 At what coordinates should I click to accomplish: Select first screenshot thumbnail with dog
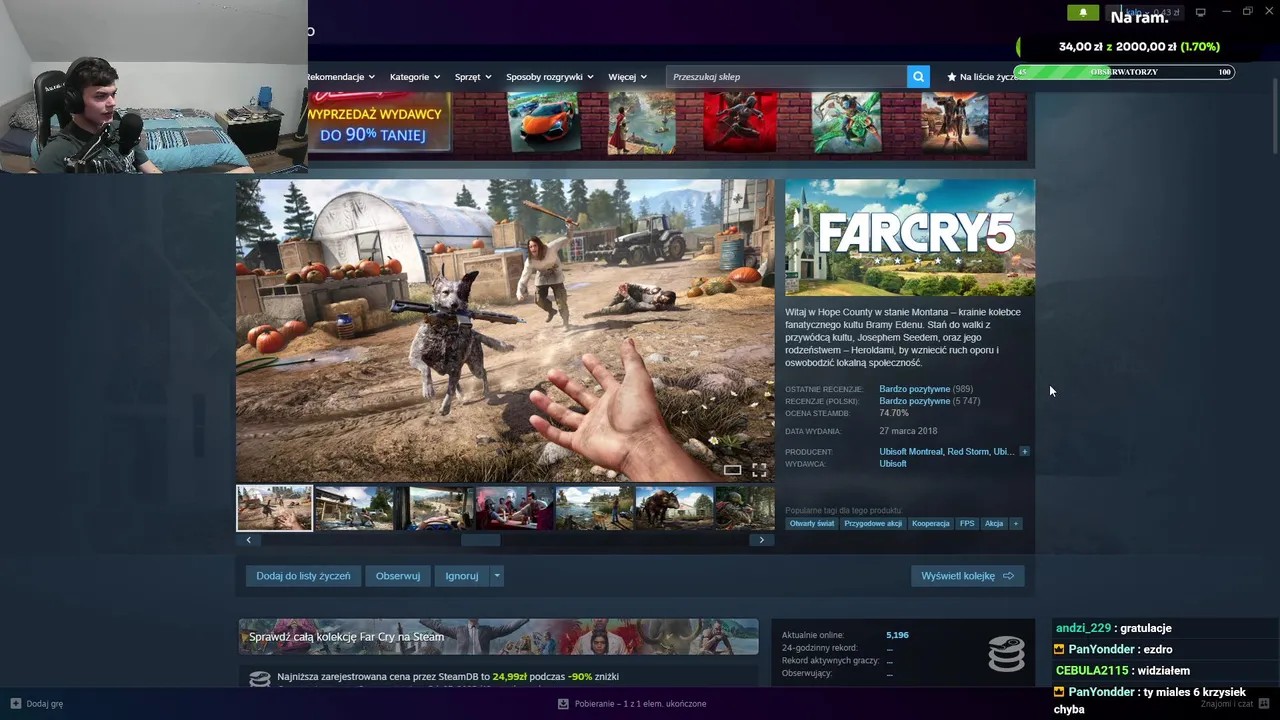click(274, 508)
